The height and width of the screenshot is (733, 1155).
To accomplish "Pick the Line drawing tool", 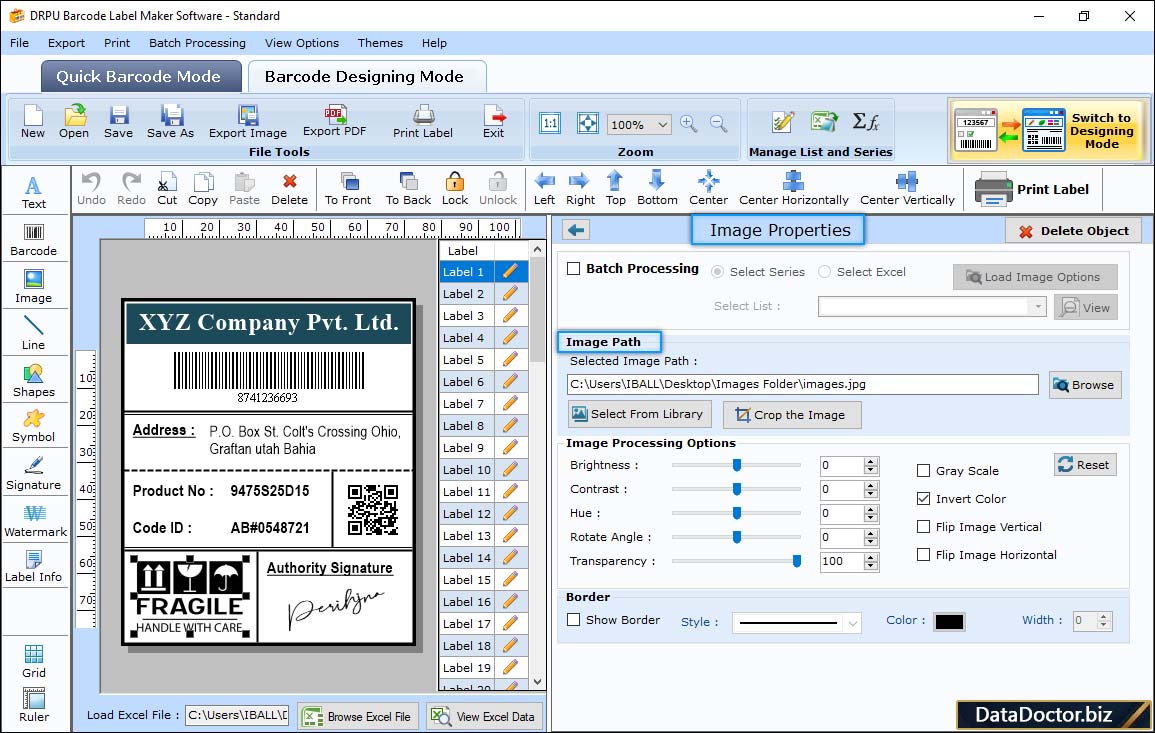I will click(x=34, y=333).
